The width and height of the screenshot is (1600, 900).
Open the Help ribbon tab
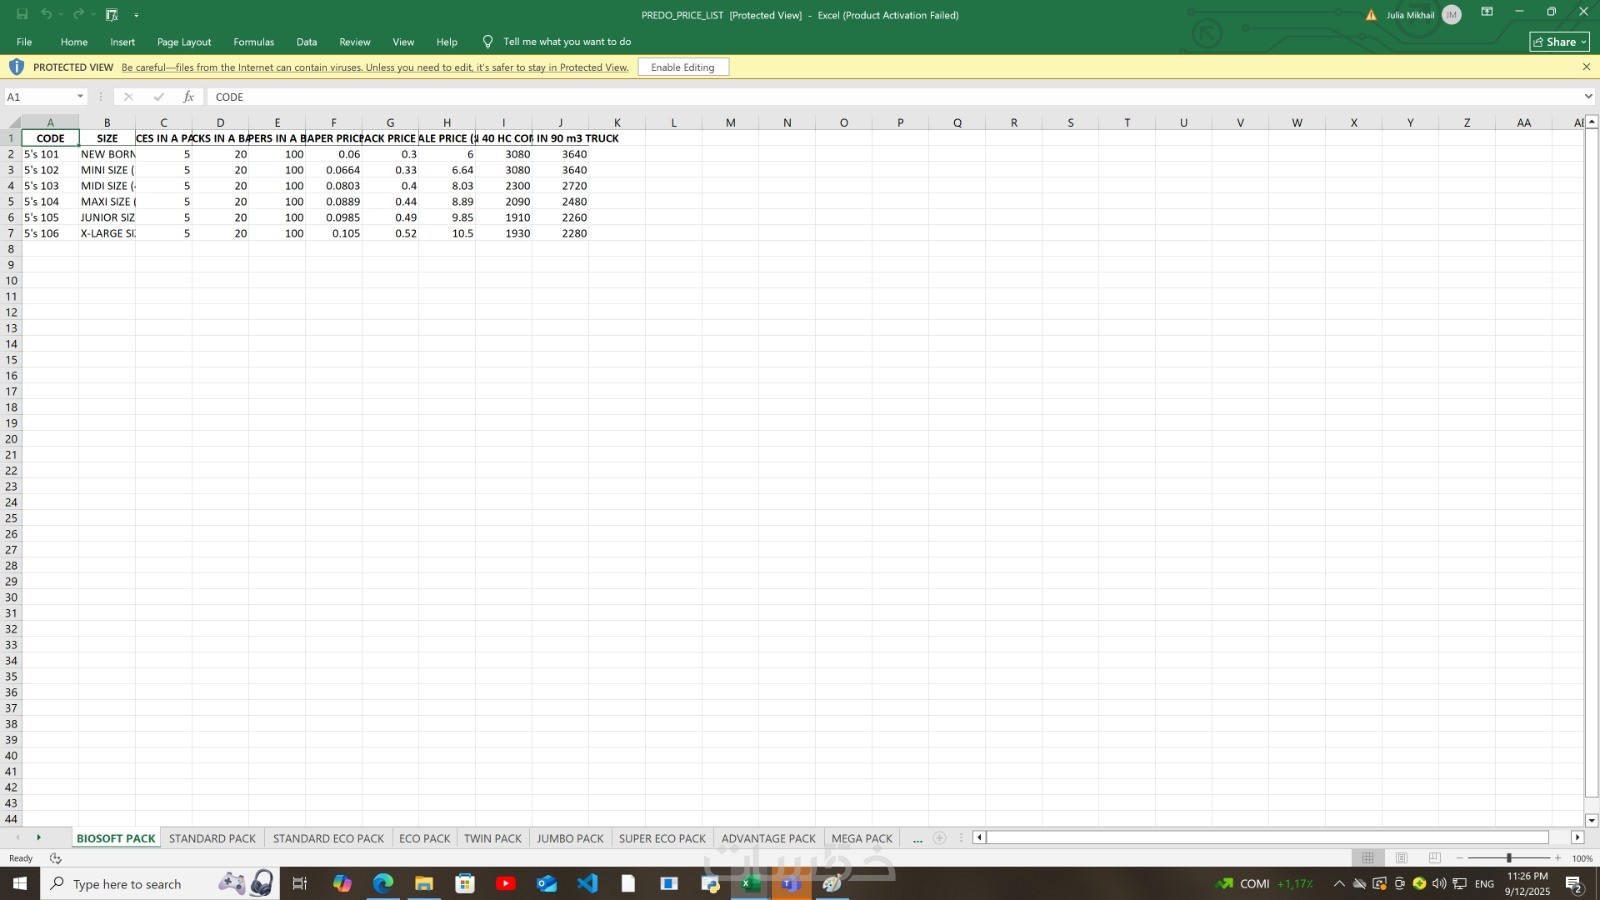[x=447, y=42]
